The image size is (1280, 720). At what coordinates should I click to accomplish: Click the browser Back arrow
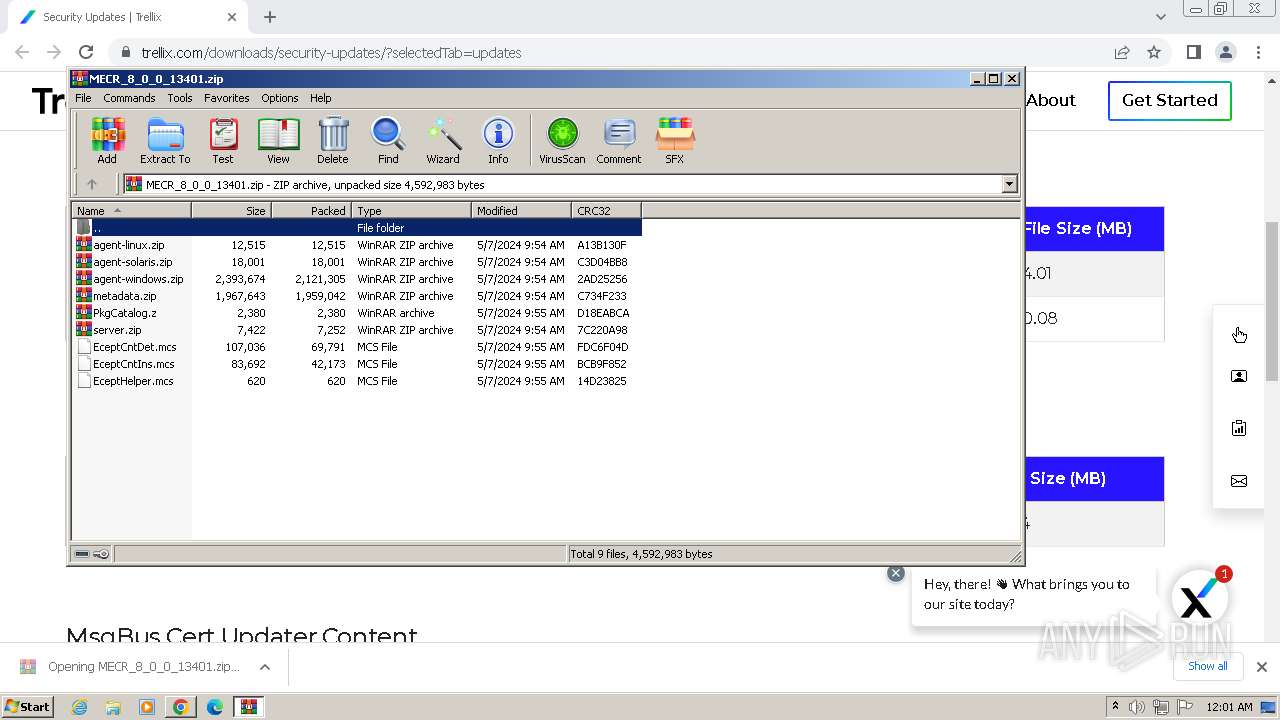[22, 52]
